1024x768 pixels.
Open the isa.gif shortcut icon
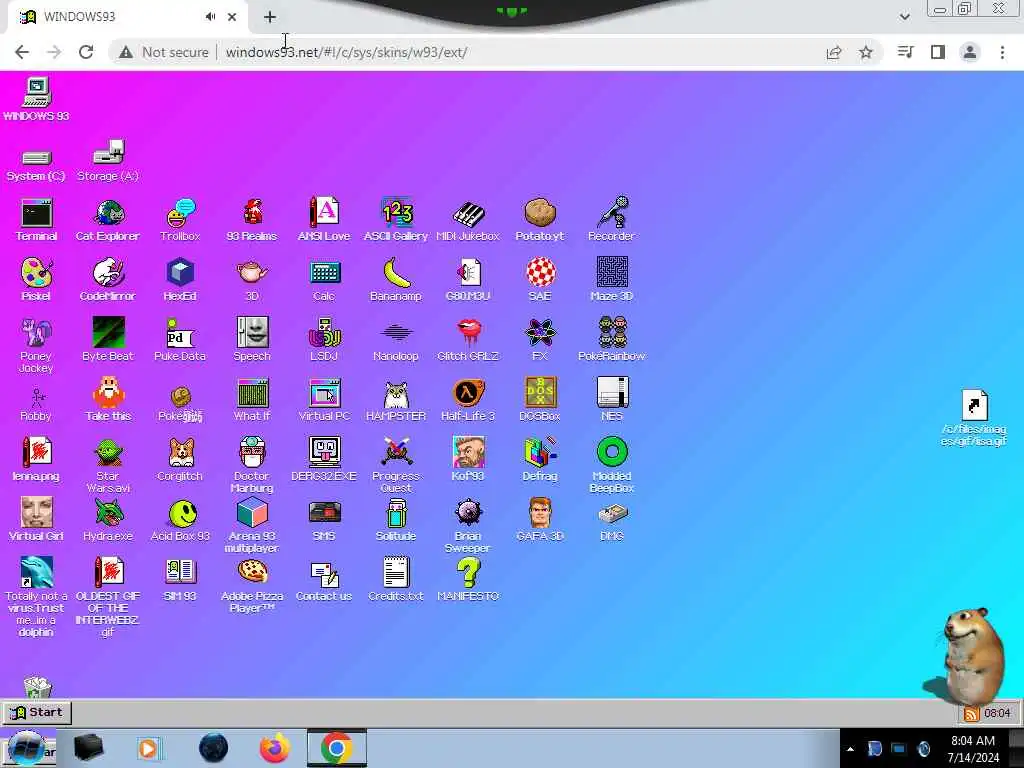click(974, 405)
